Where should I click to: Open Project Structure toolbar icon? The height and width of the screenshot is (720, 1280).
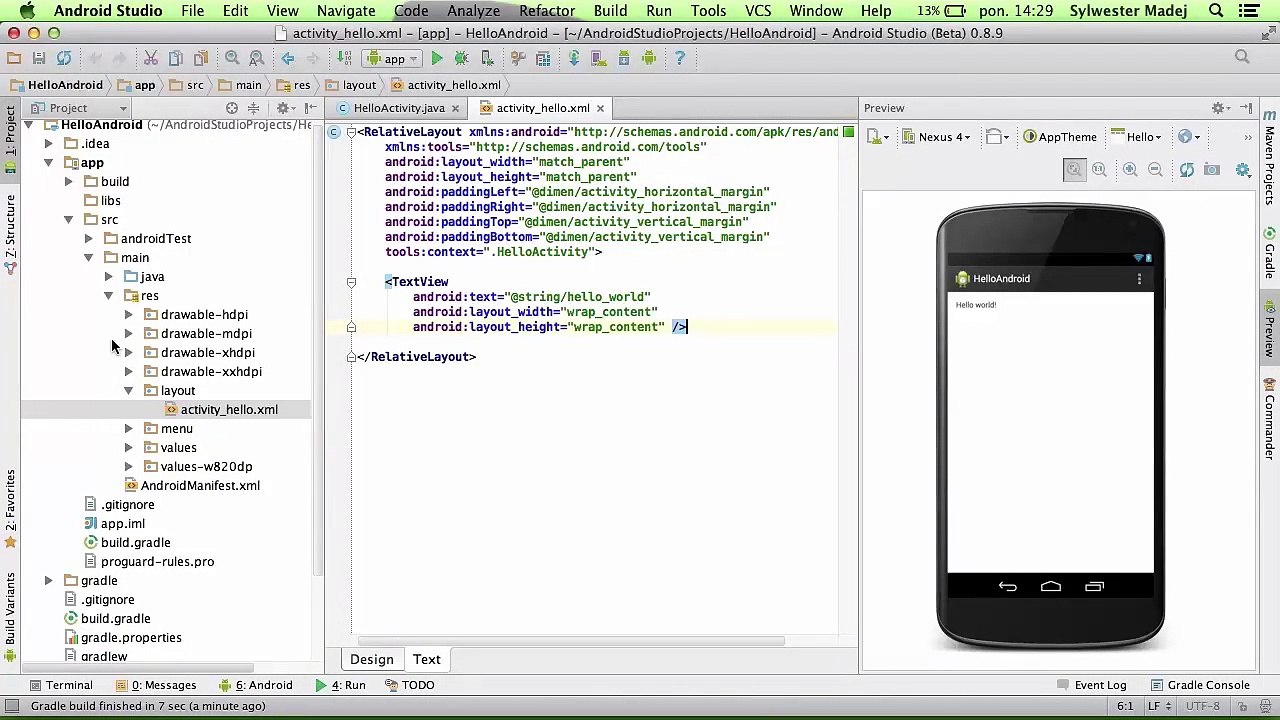coord(542,58)
